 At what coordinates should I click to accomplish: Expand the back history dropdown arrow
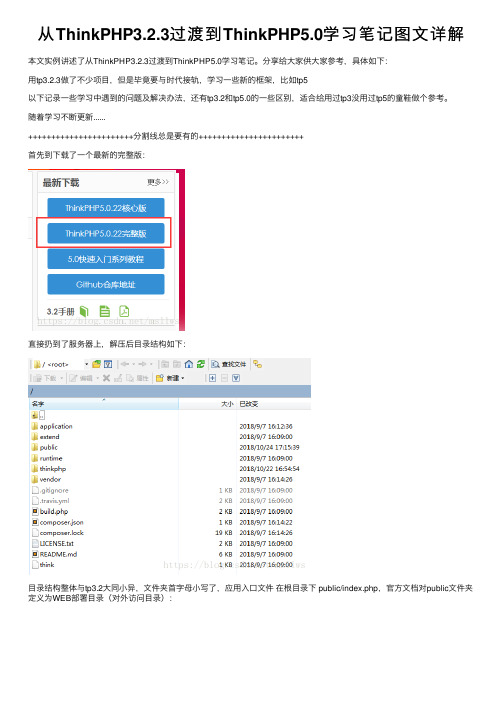(133, 364)
